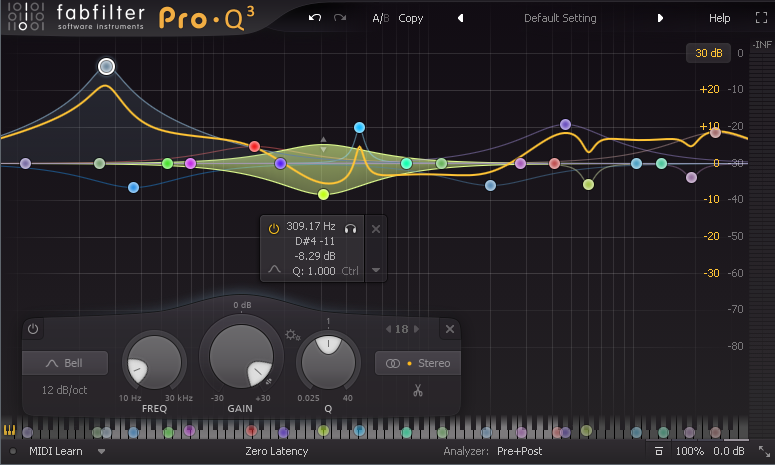Copy the current state to the other slot
The height and width of the screenshot is (465, 775).
coord(411,18)
